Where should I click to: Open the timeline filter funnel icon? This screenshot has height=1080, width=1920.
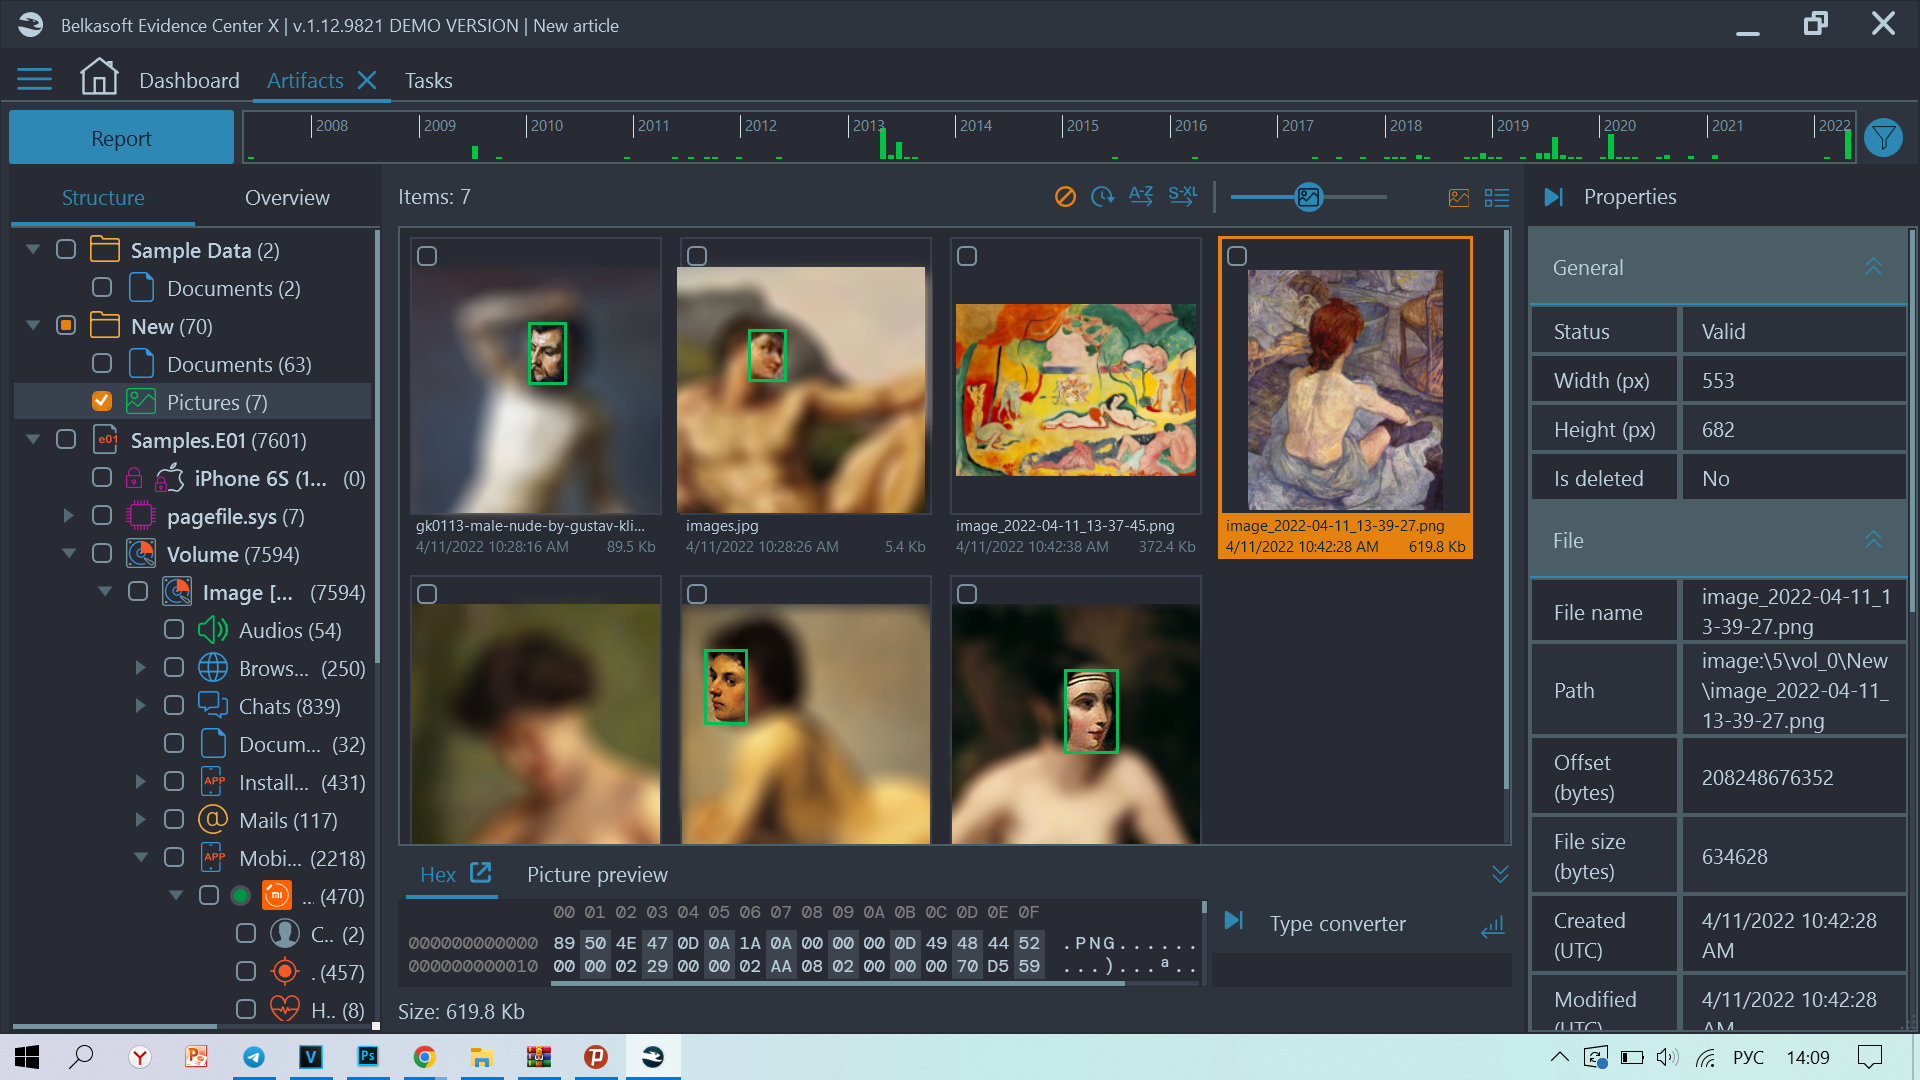click(x=1884, y=138)
